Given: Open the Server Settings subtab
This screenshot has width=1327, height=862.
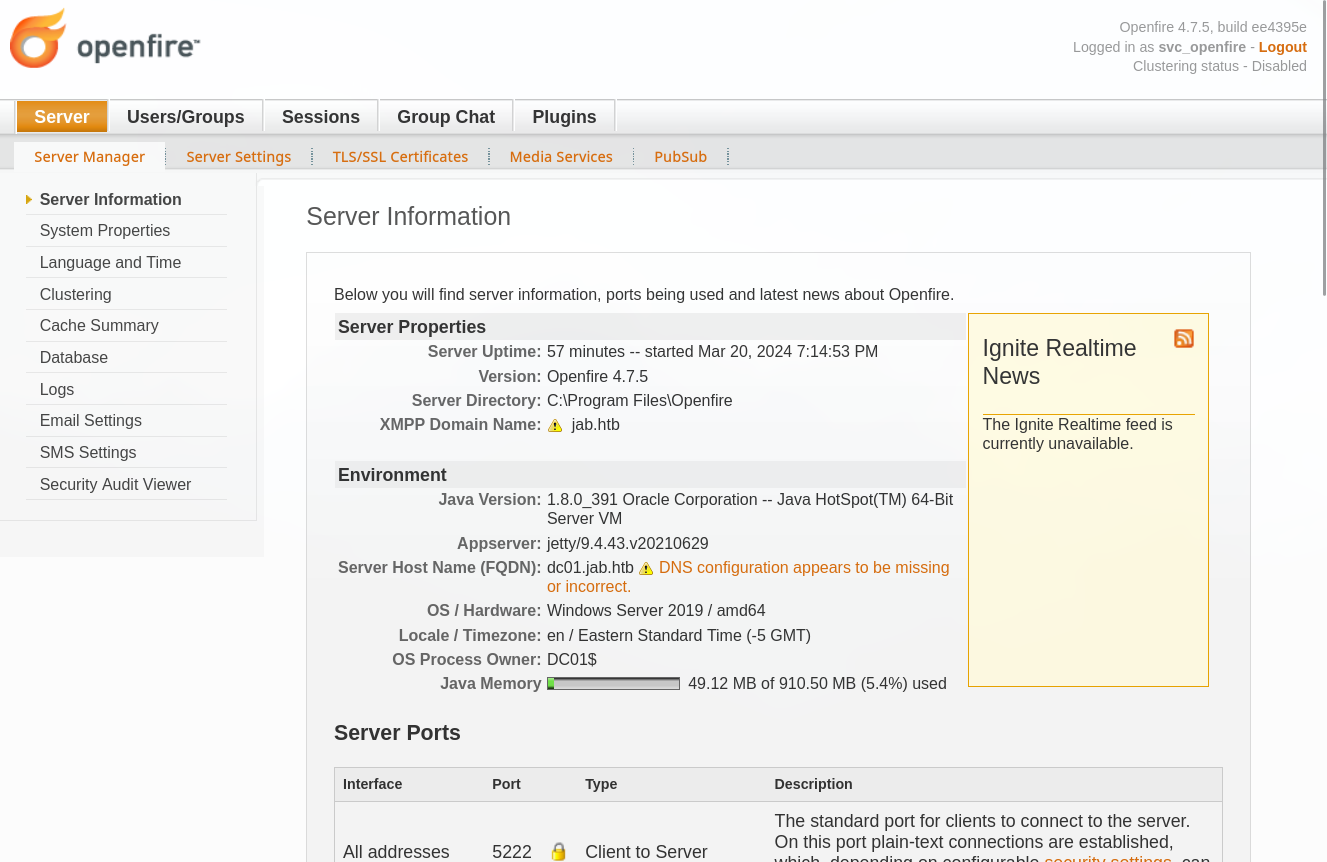Looking at the screenshot, I should point(239,157).
